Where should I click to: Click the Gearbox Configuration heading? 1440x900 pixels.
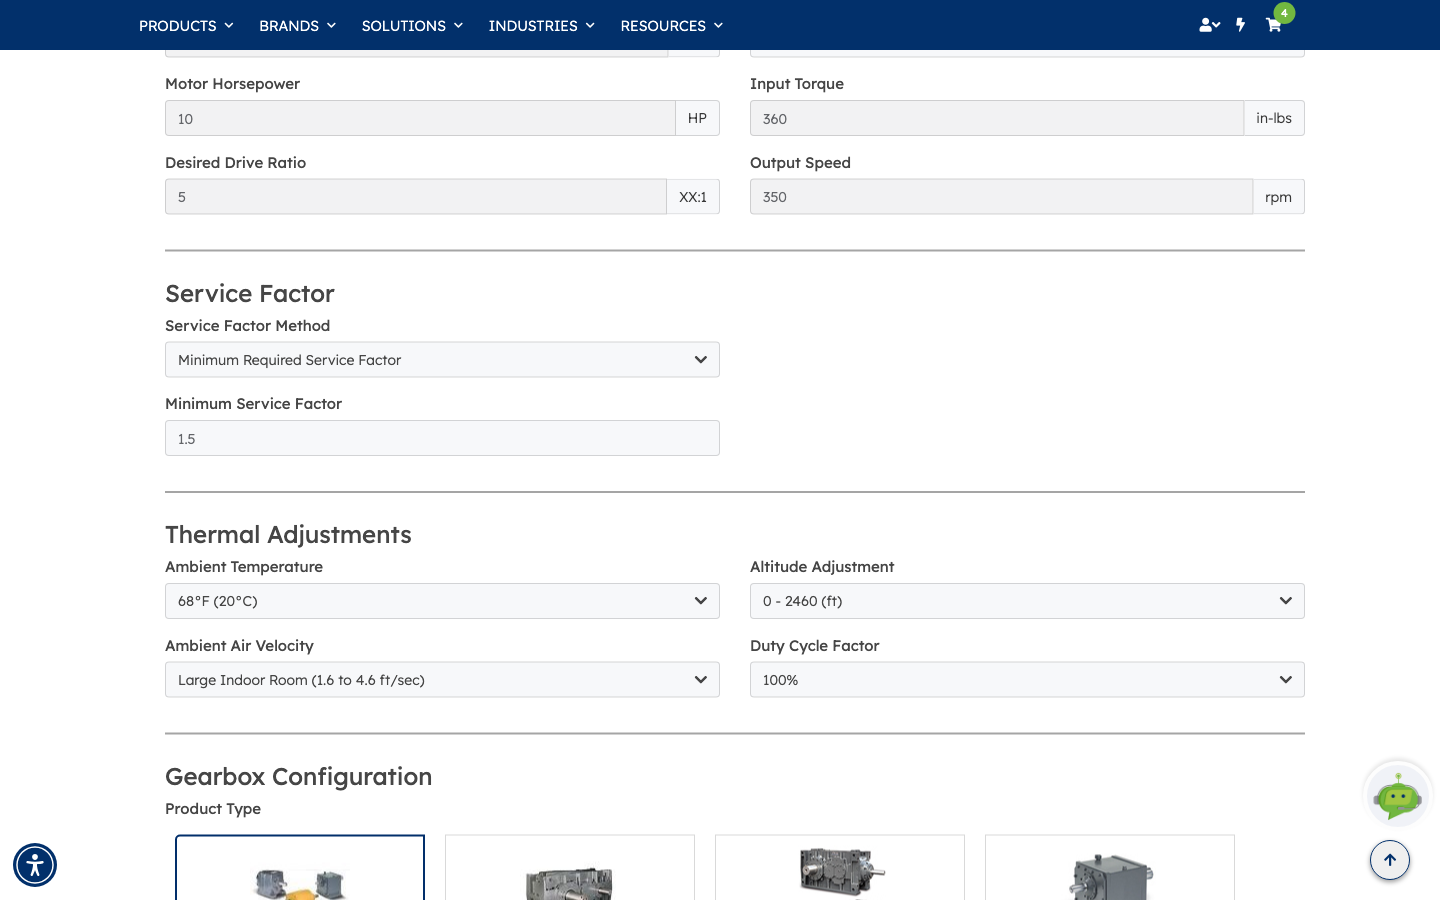299,776
